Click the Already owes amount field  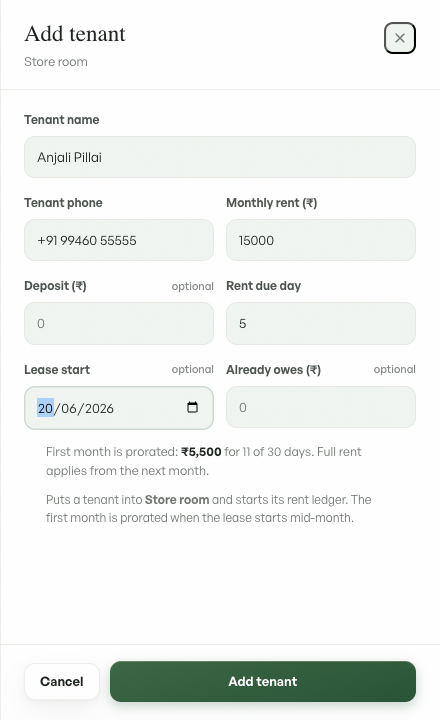[321, 407]
